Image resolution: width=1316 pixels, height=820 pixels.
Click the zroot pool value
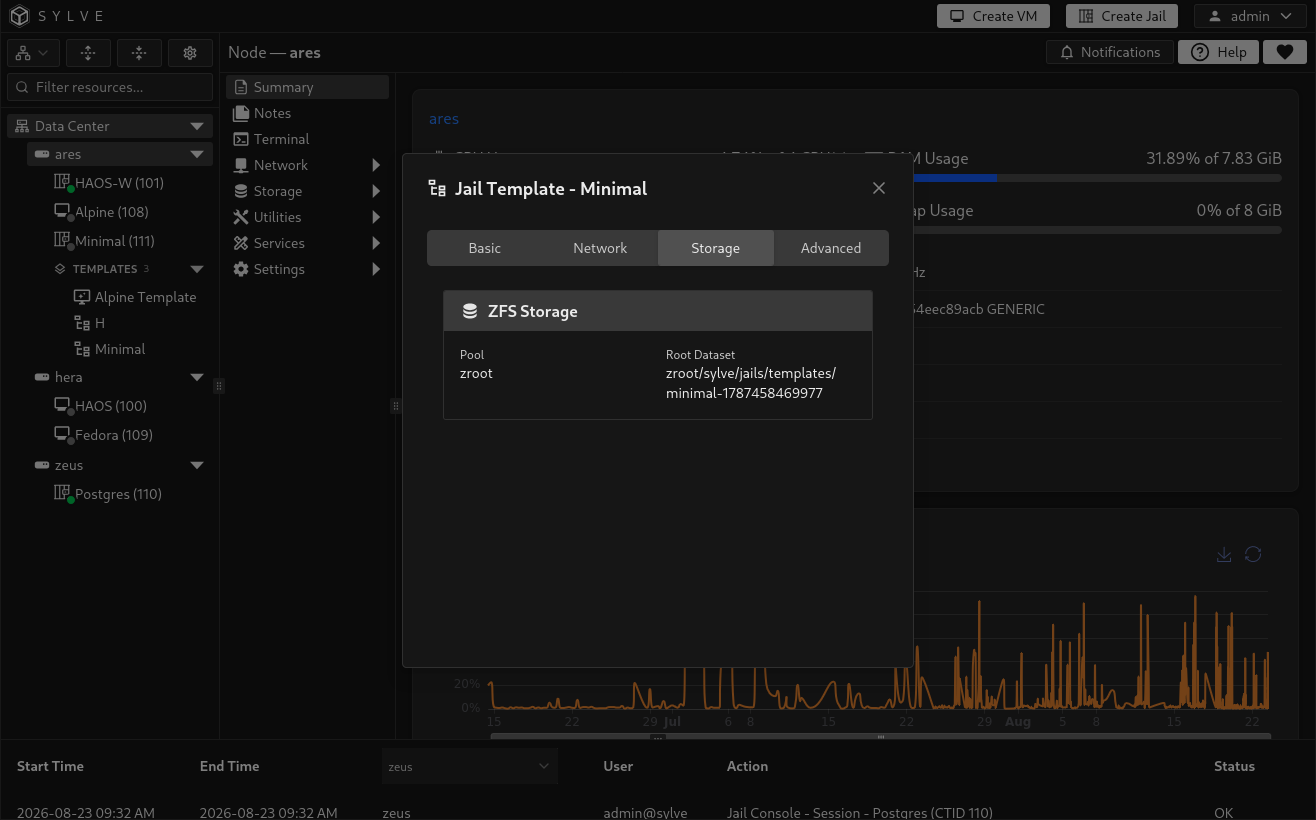477,373
